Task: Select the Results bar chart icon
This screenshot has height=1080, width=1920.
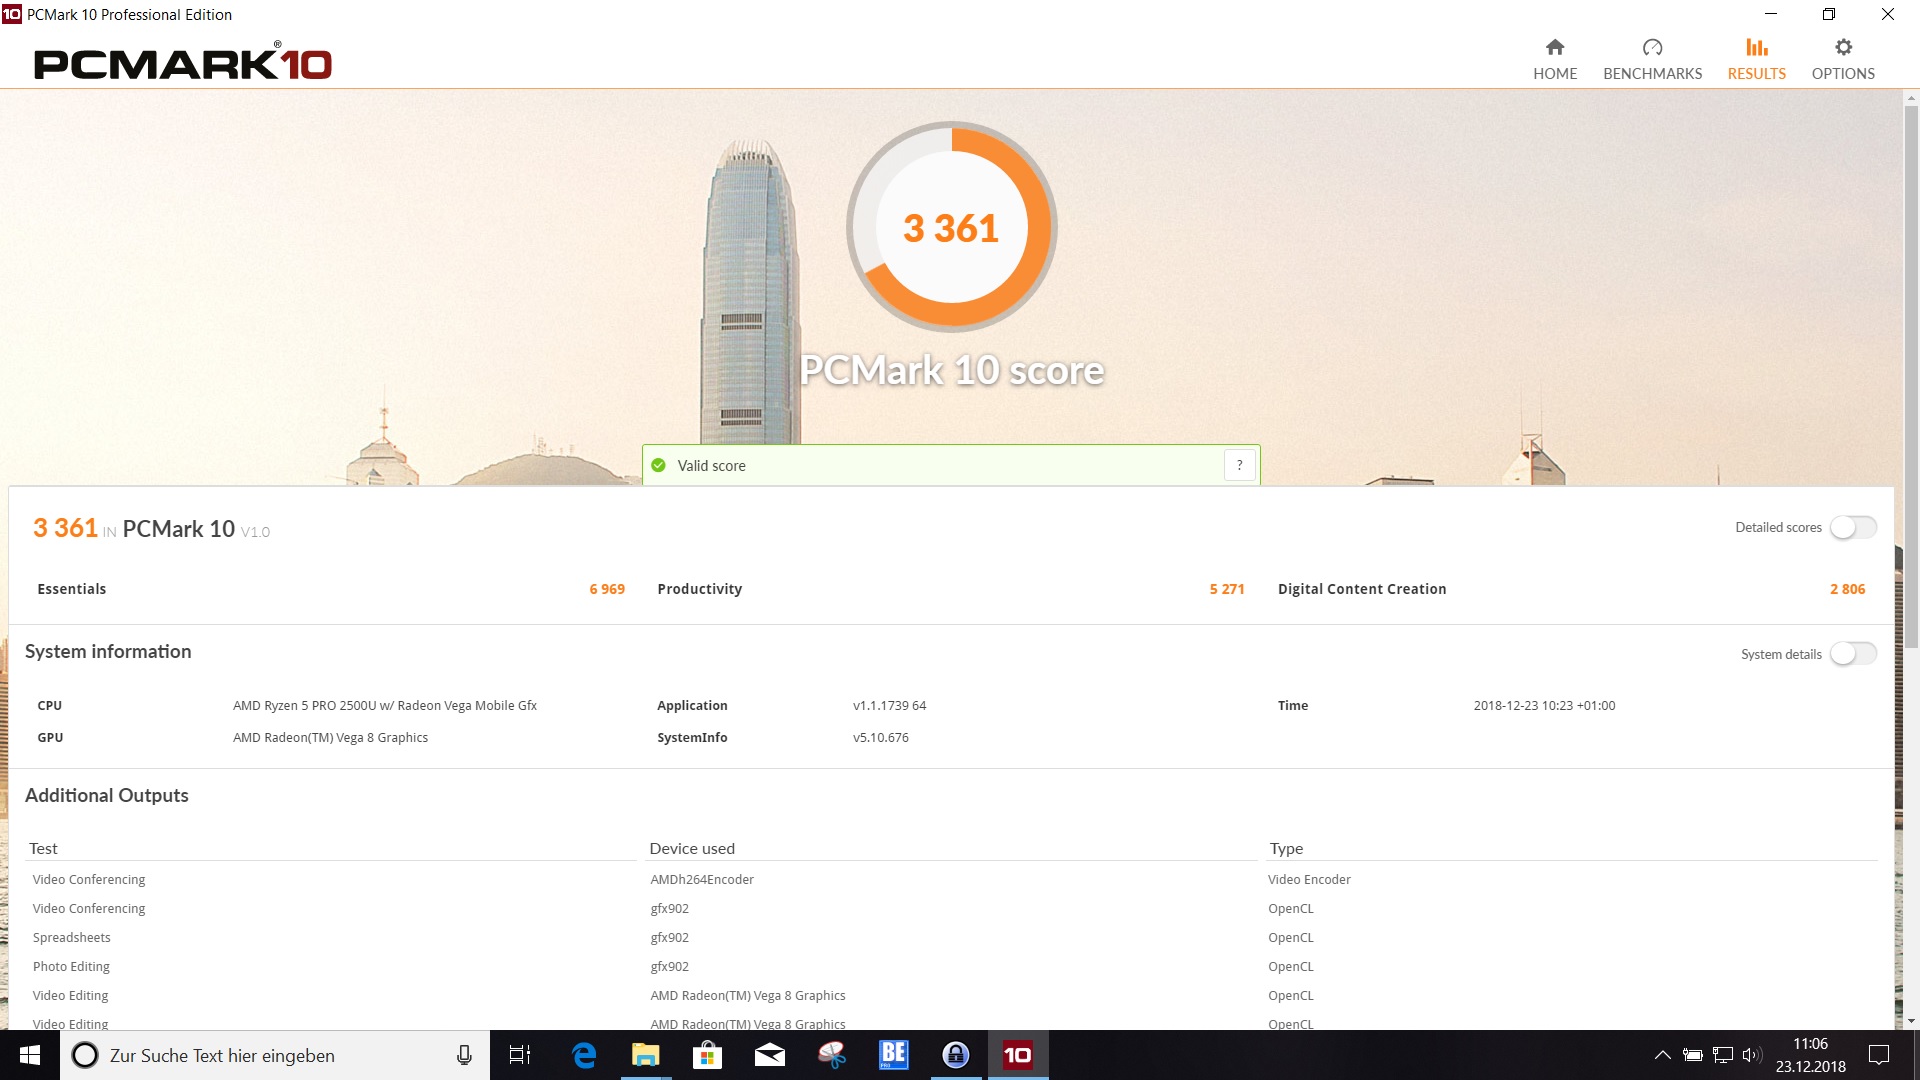Action: [1756, 47]
